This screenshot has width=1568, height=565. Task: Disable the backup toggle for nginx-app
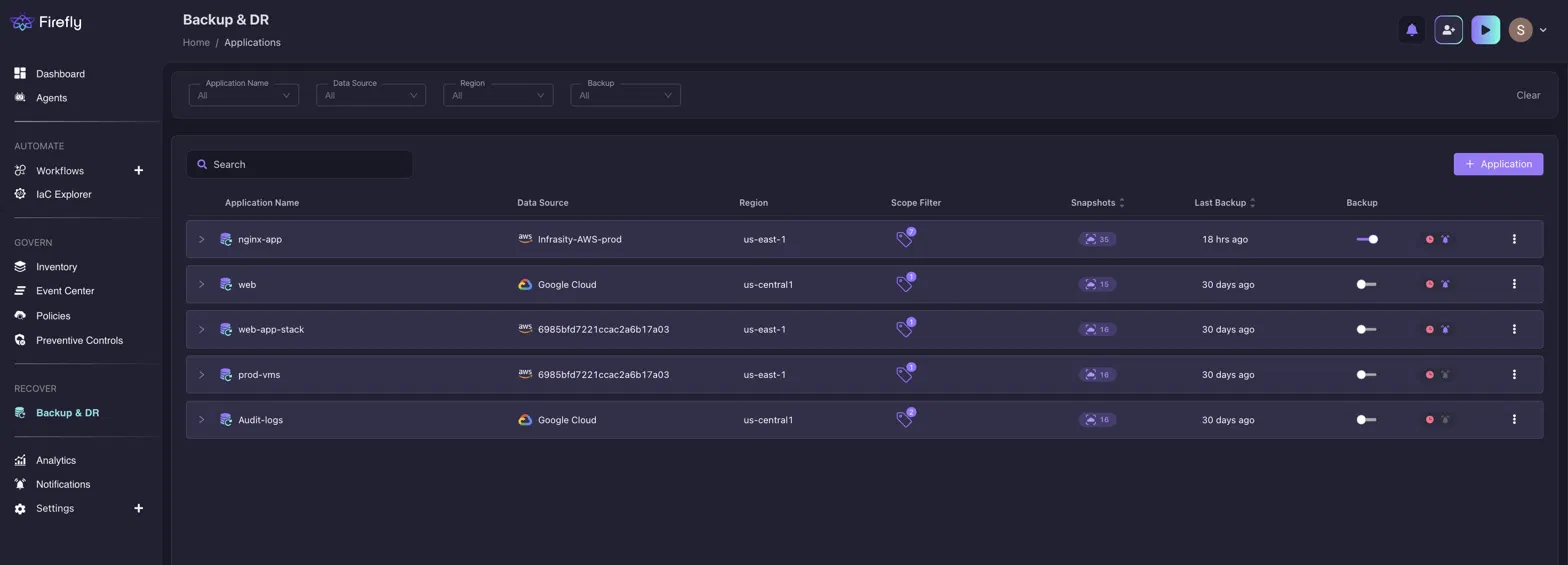[1367, 239]
